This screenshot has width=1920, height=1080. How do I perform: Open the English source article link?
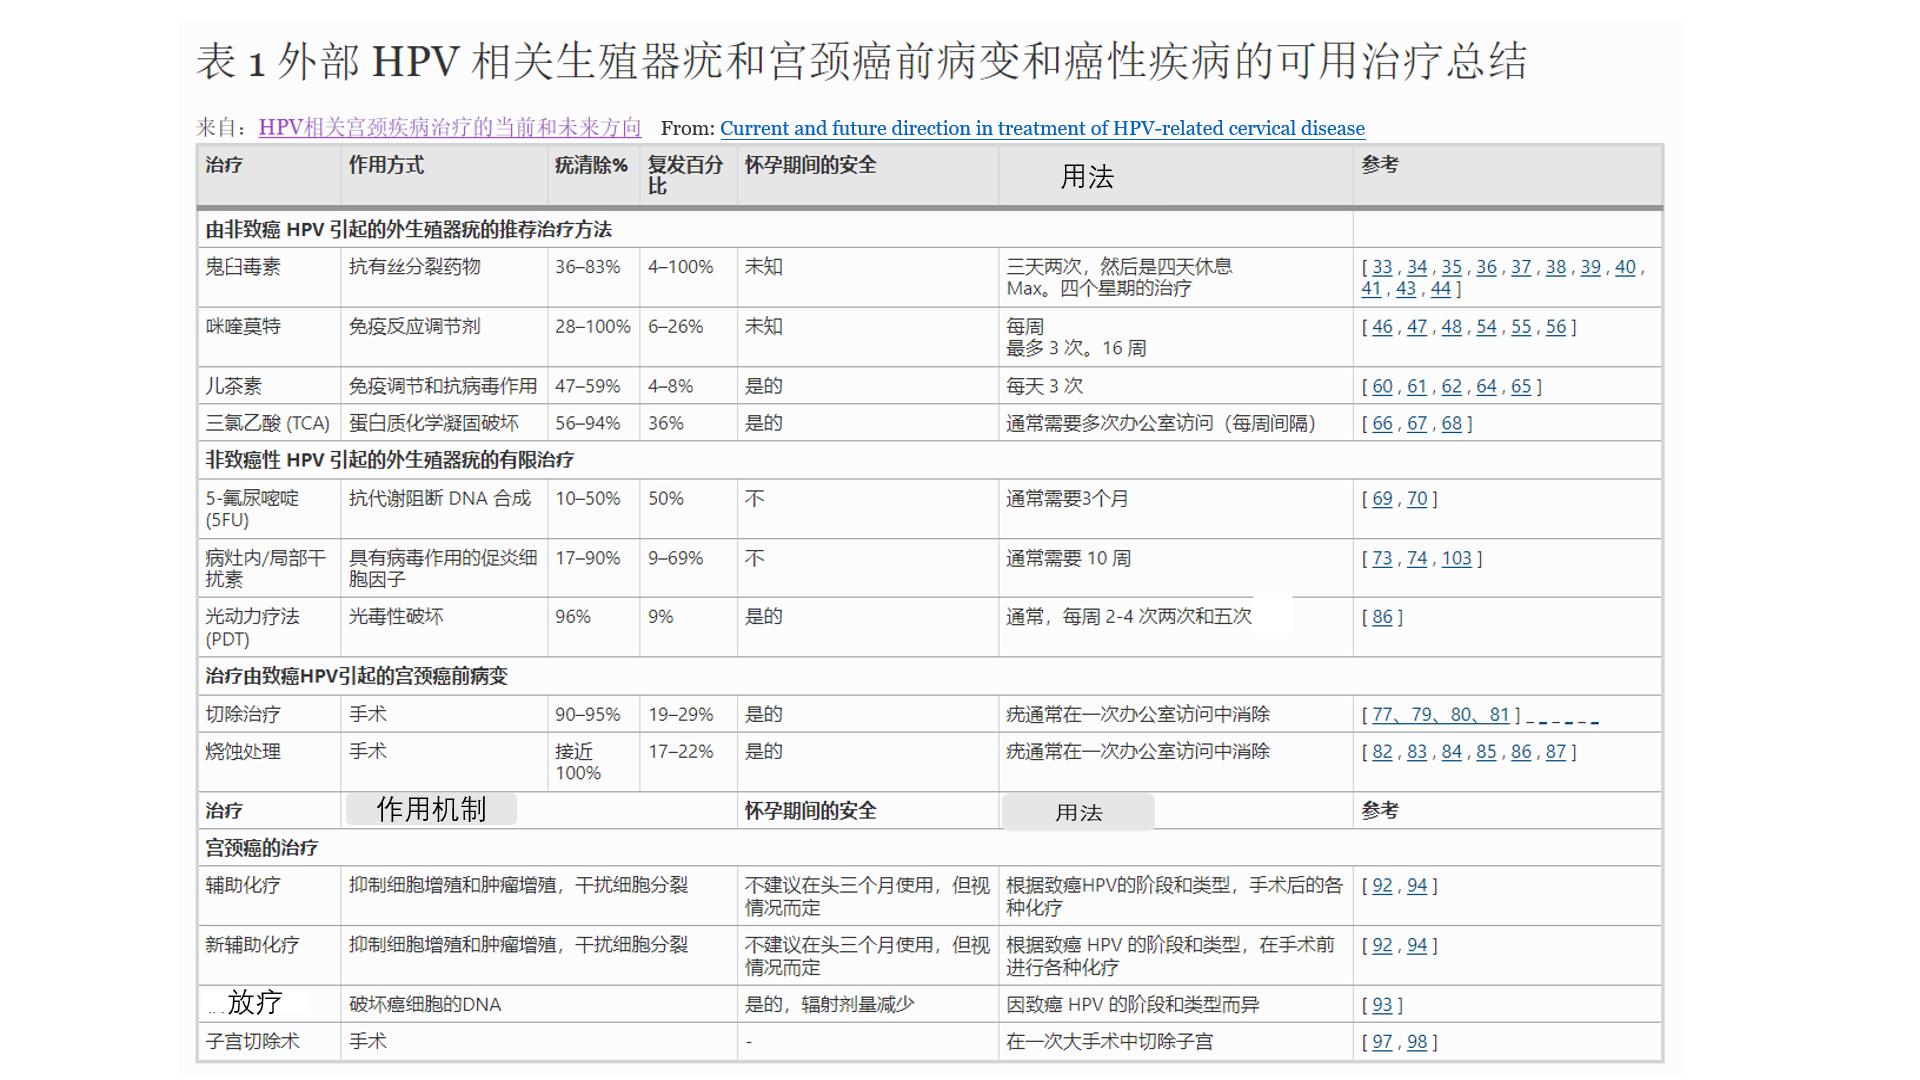(x=1042, y=128)
